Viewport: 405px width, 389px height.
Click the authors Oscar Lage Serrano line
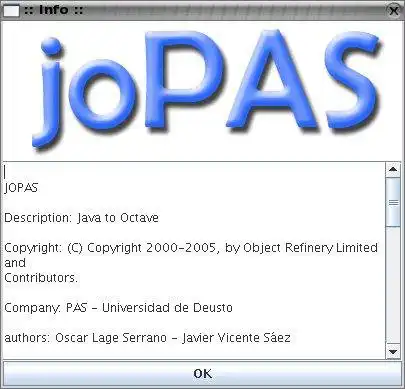click(x=147, y=338)
